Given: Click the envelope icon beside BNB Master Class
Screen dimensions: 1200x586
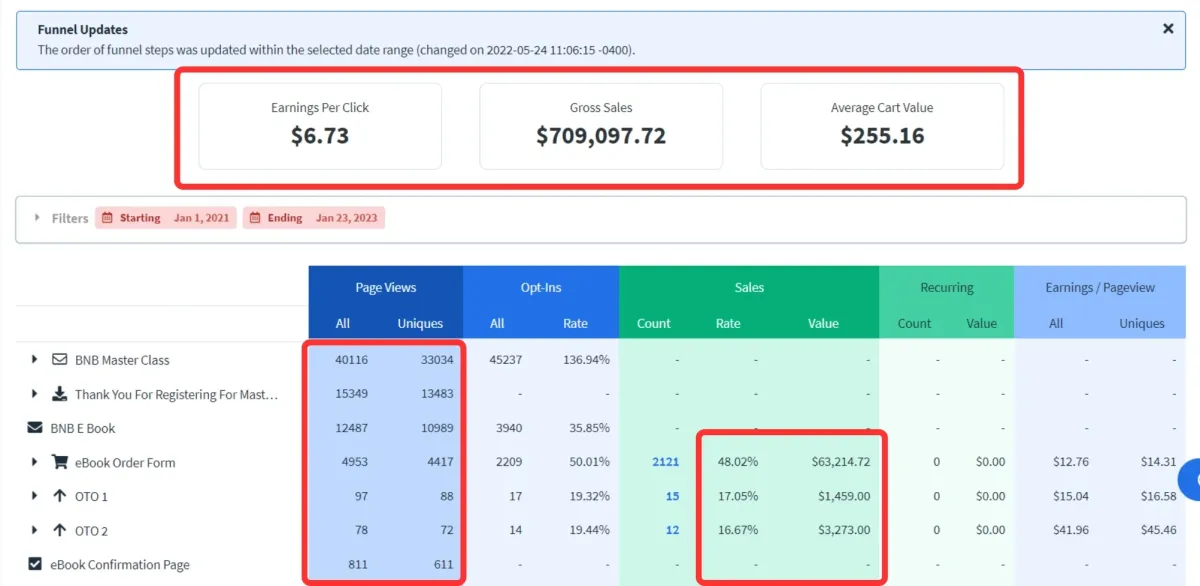Looking at the screenshot, I should 60,359.
